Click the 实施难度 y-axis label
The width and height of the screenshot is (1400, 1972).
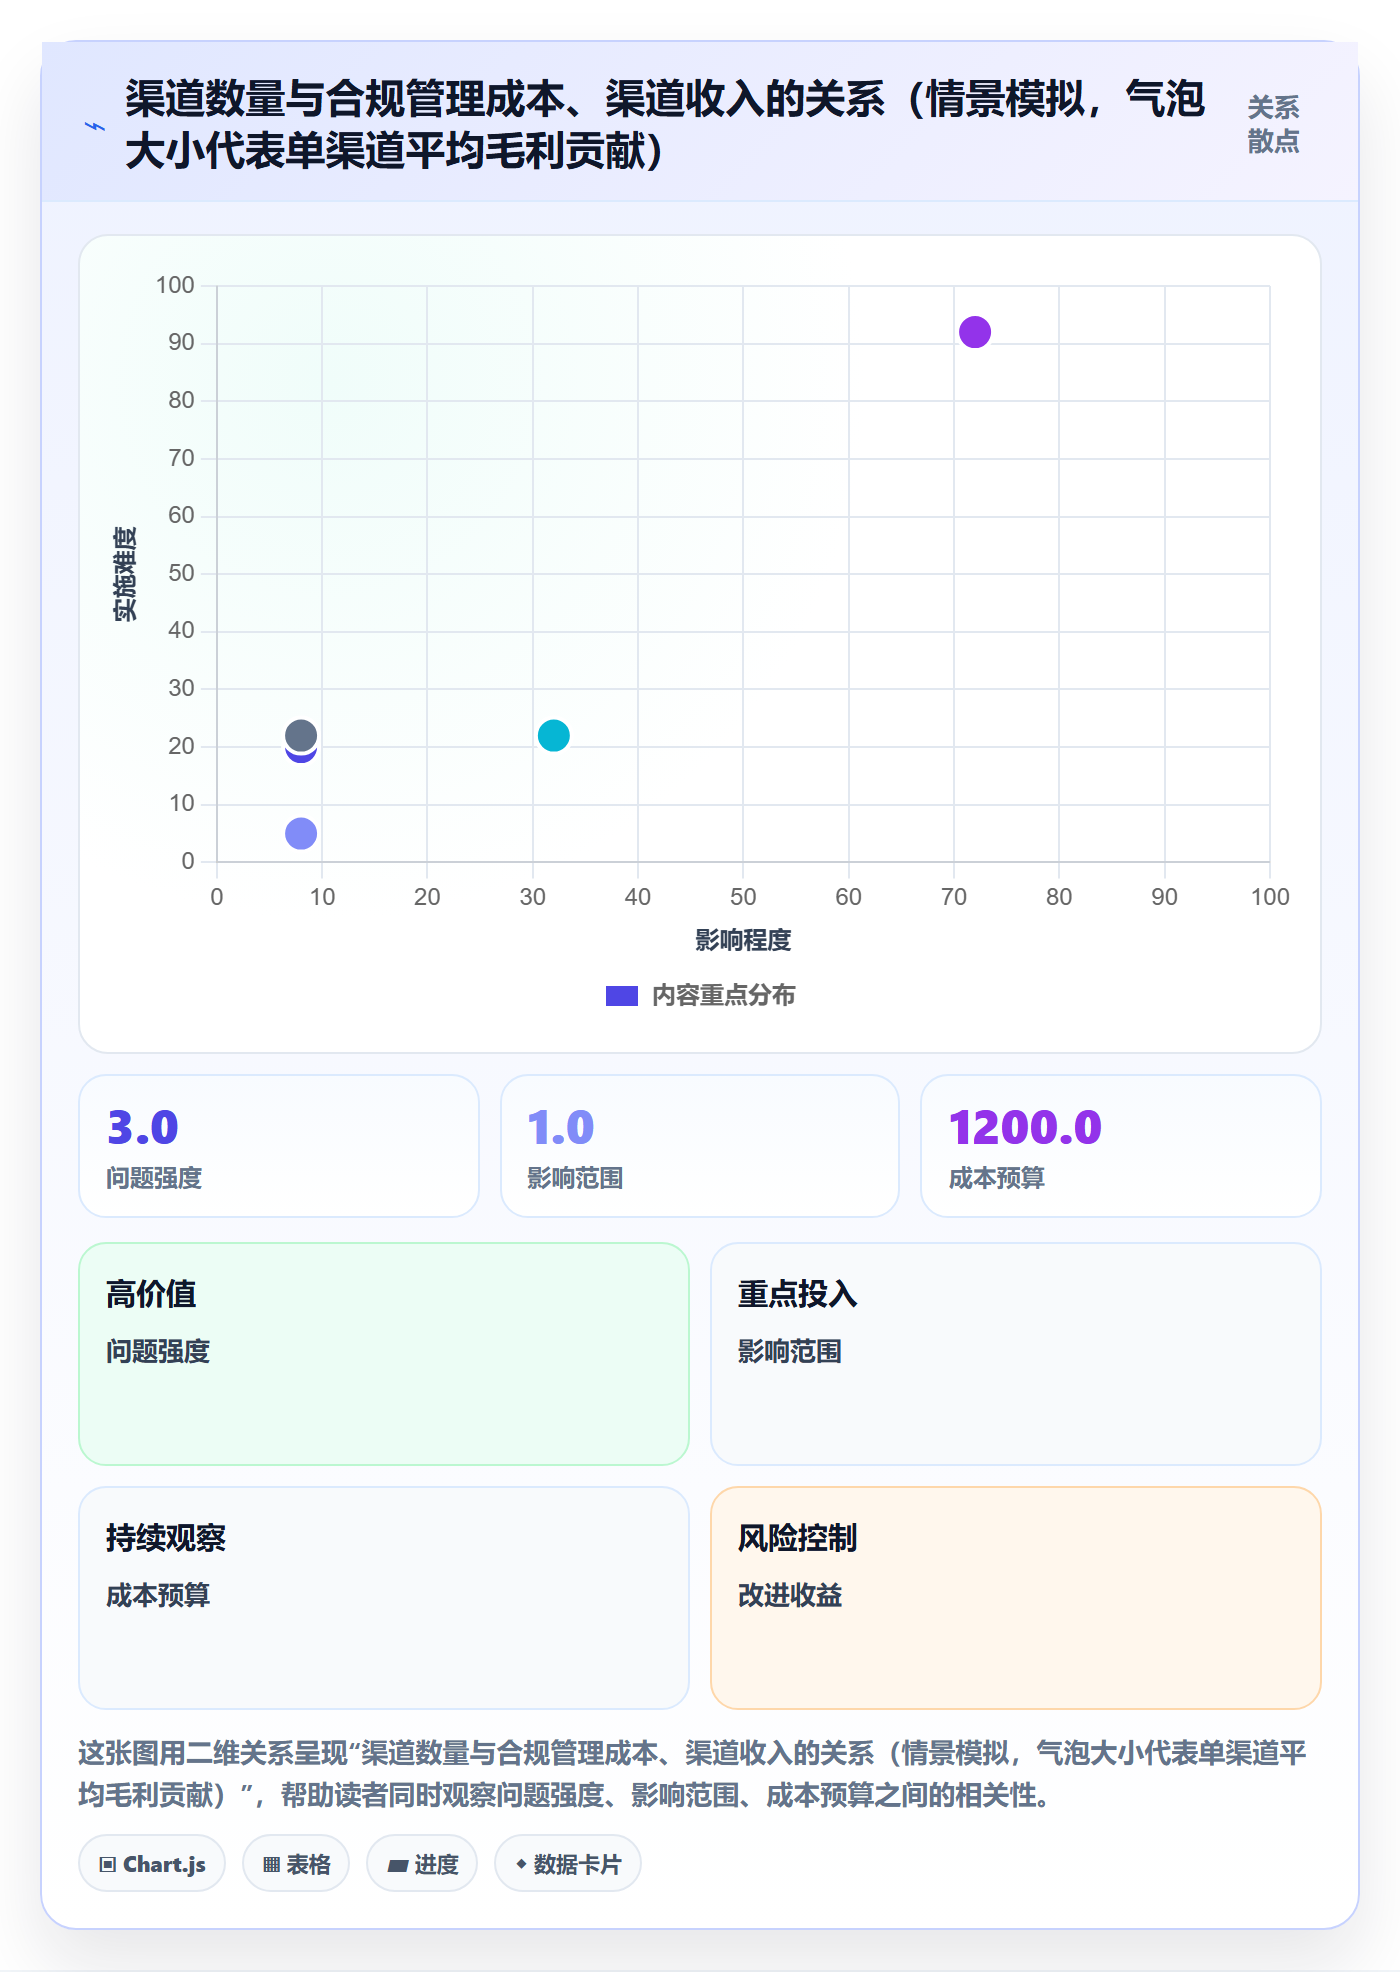[x=125, y=574]
